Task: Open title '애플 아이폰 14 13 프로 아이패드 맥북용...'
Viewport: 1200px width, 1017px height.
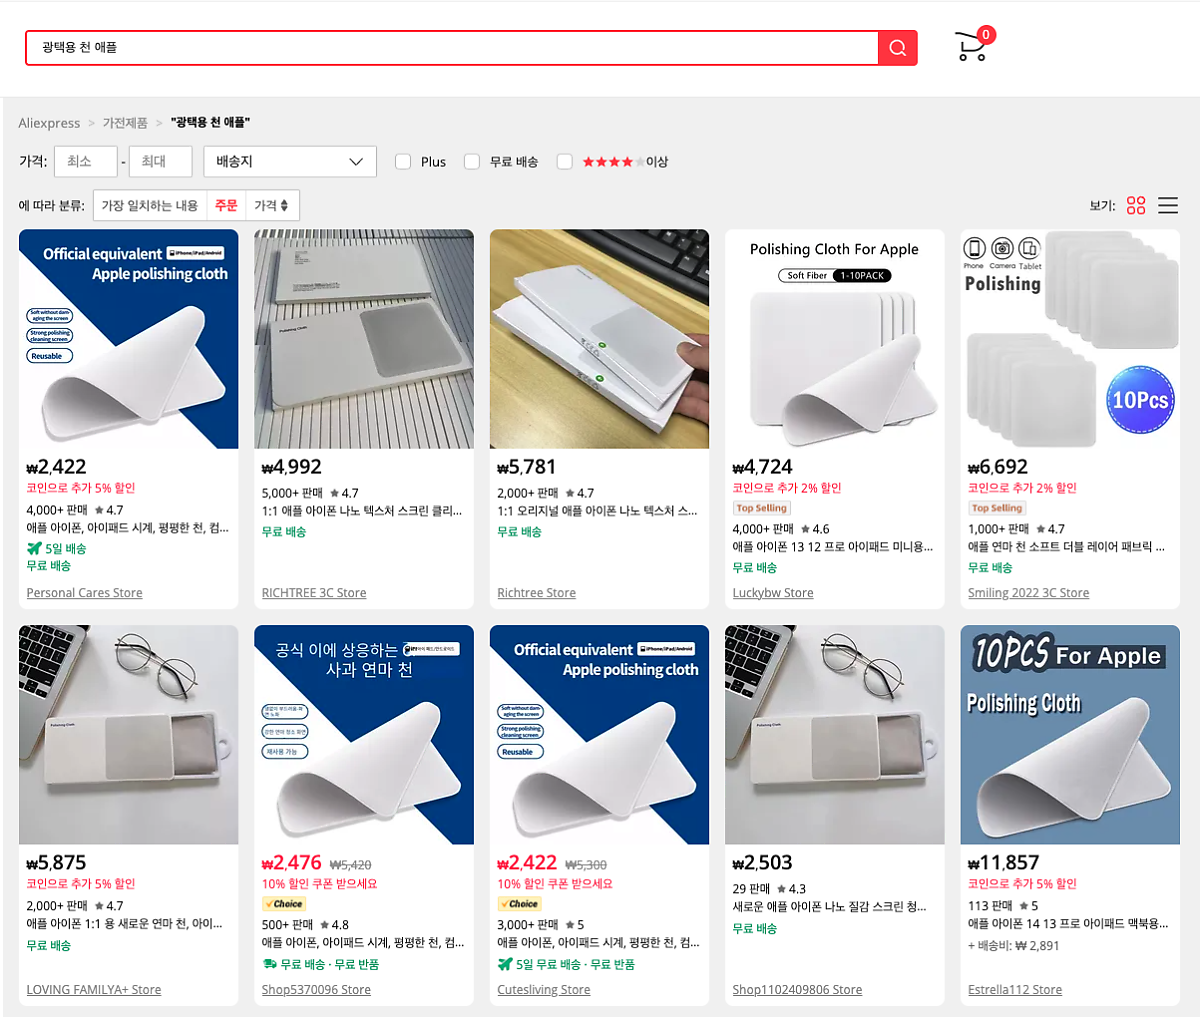Action: pyautogui.click(x=1068, y=923)
